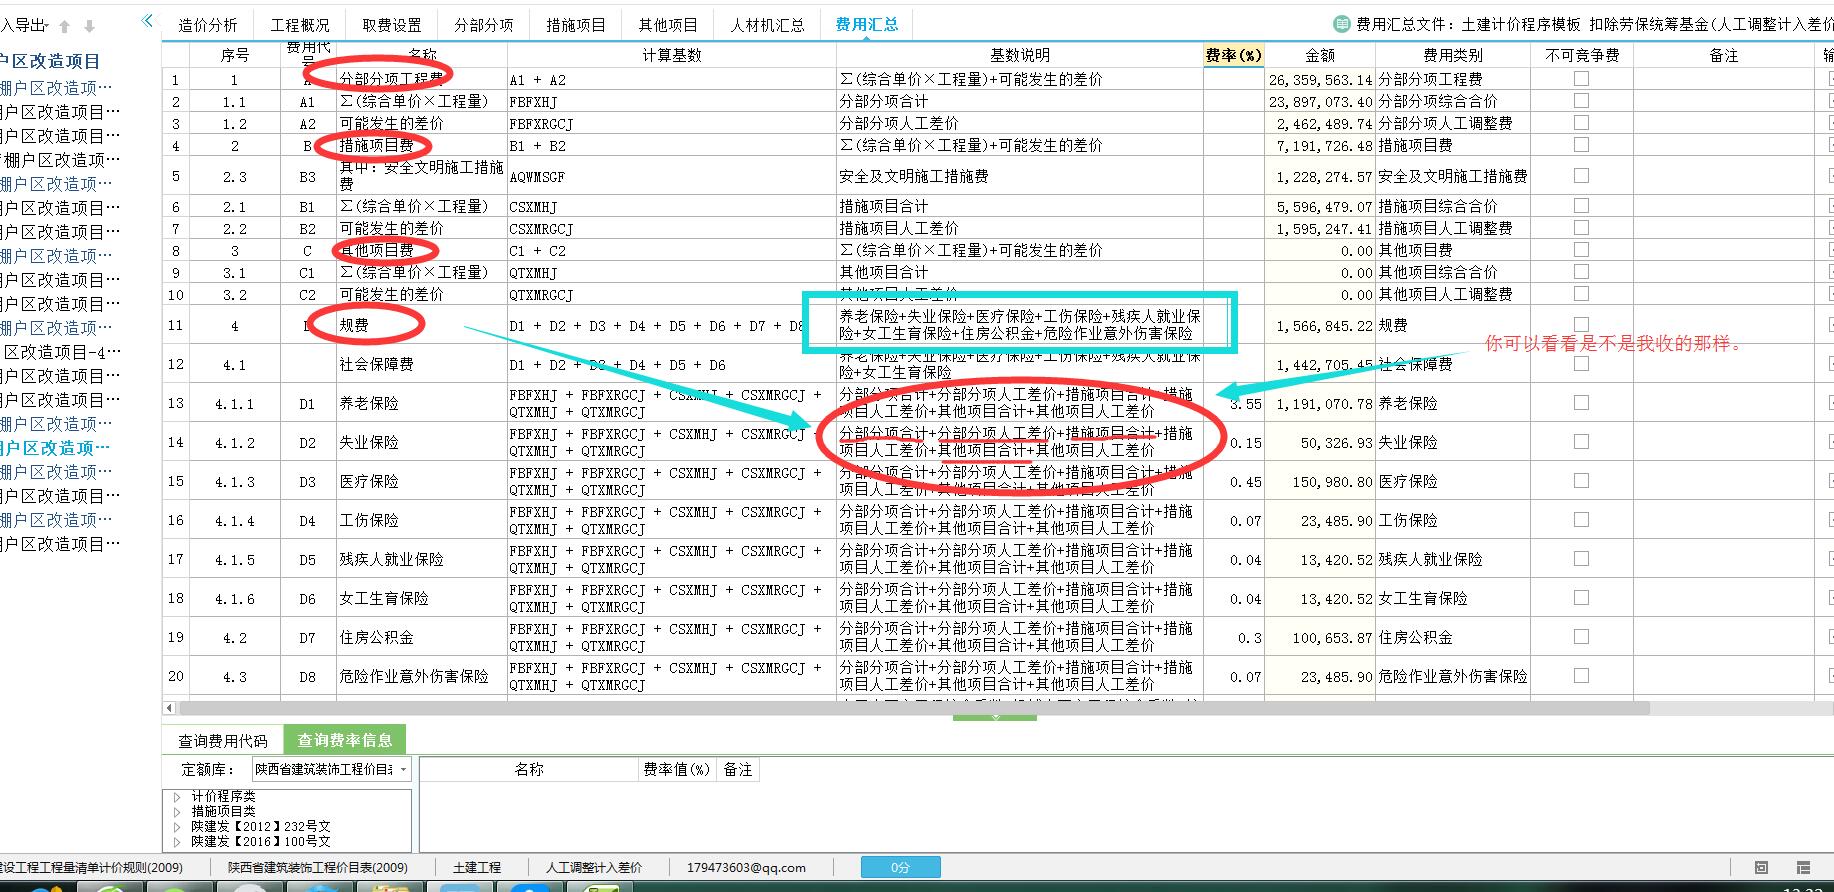Click the horizontal scrollbar's left arrow
This screenshot has width=1834, height=892.
pos(170,708)
